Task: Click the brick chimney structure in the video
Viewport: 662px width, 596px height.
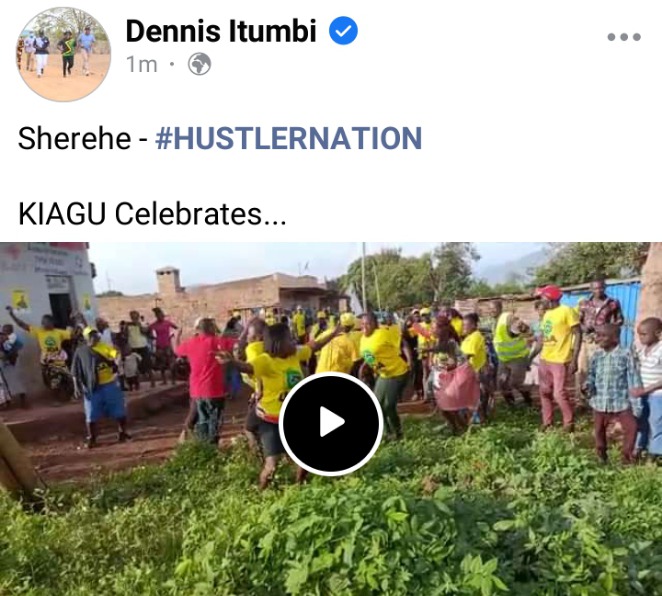Action: [x=168, y=280]
